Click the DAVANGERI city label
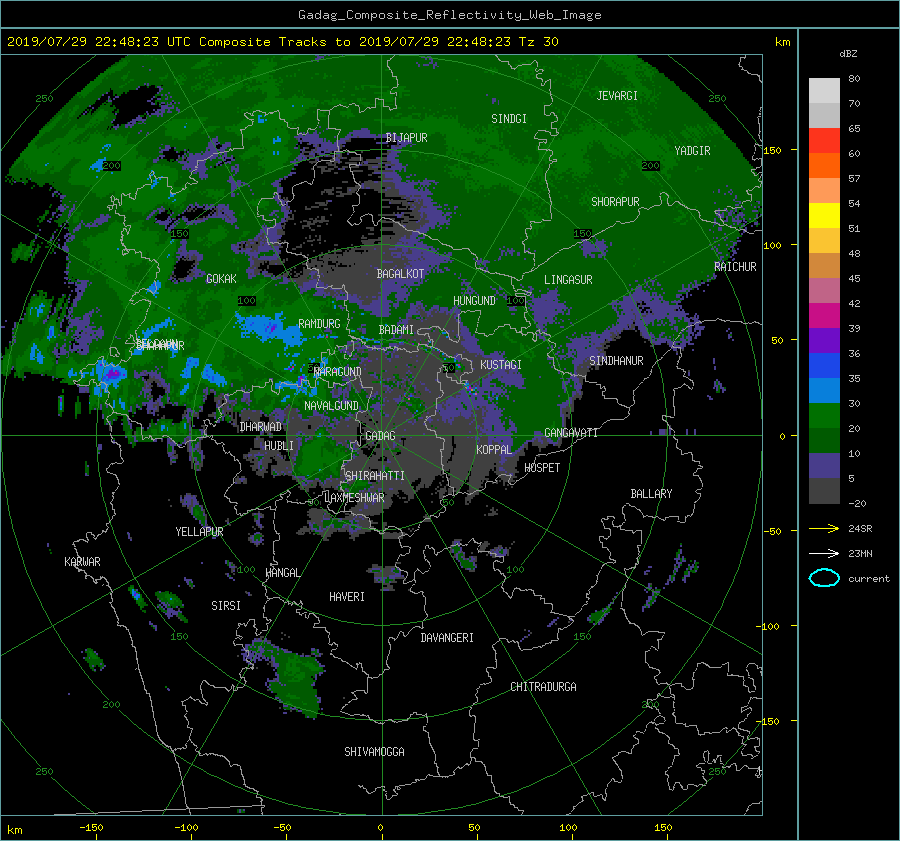900x841 pixels. [x=447, y=638]
